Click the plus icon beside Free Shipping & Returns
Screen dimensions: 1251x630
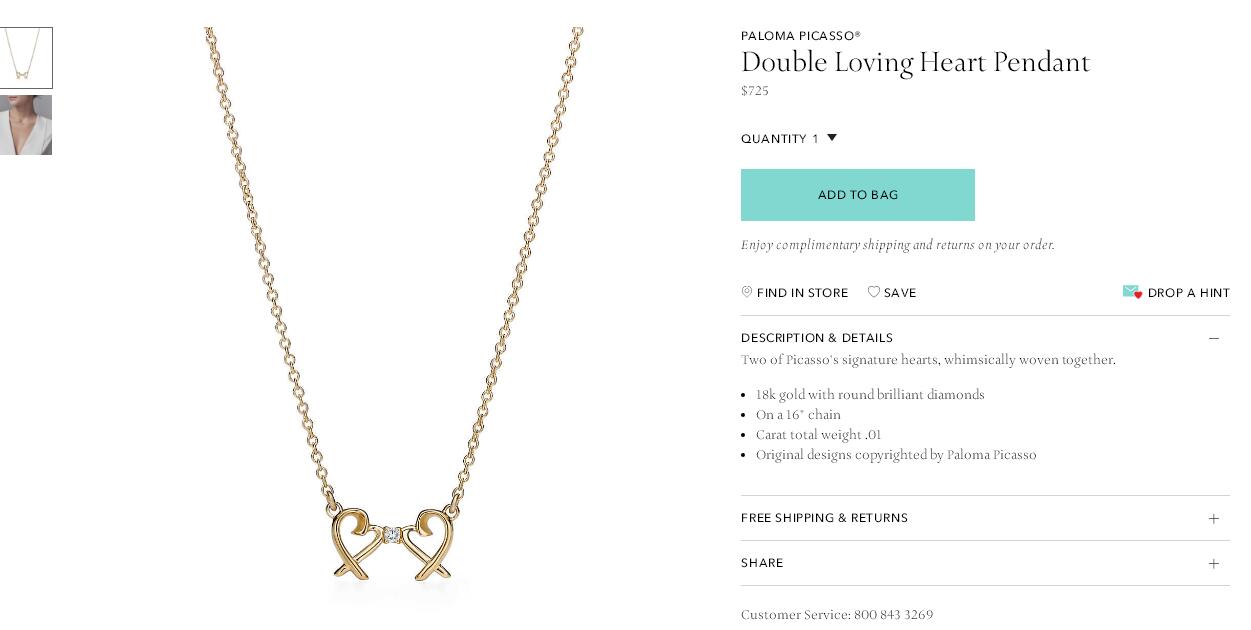click(x=1213, y=518)
